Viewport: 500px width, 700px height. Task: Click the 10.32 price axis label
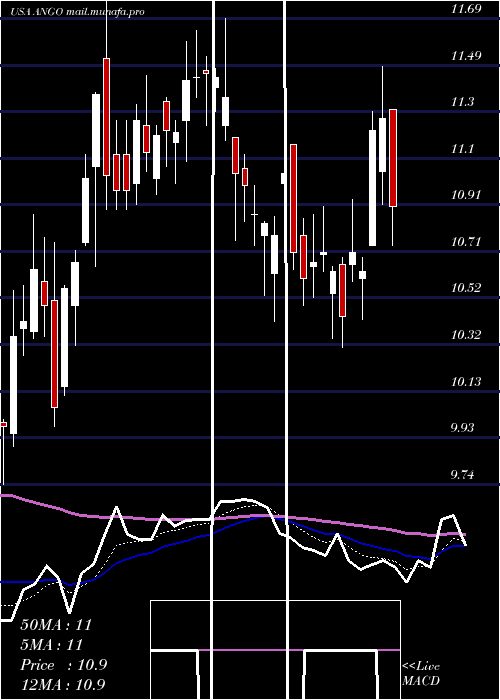466,335
